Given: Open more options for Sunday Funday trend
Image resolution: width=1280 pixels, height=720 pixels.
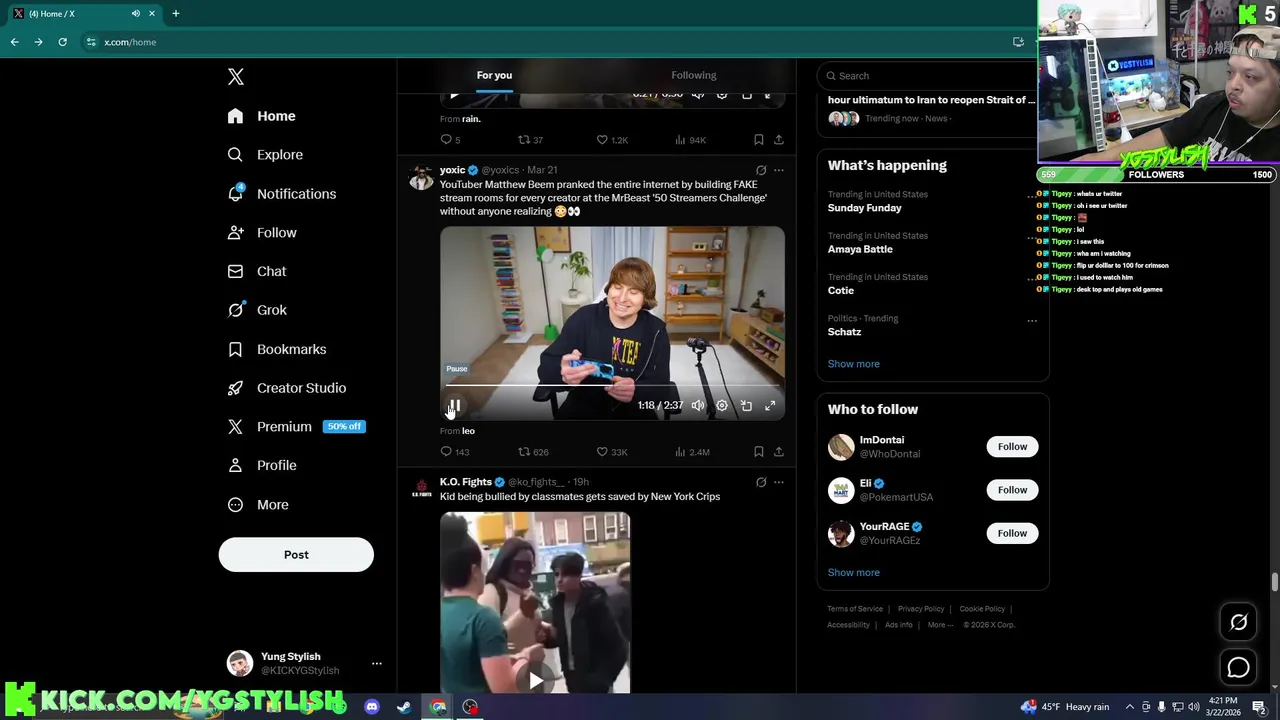Looking at the screenshot, I should 1032,197.
